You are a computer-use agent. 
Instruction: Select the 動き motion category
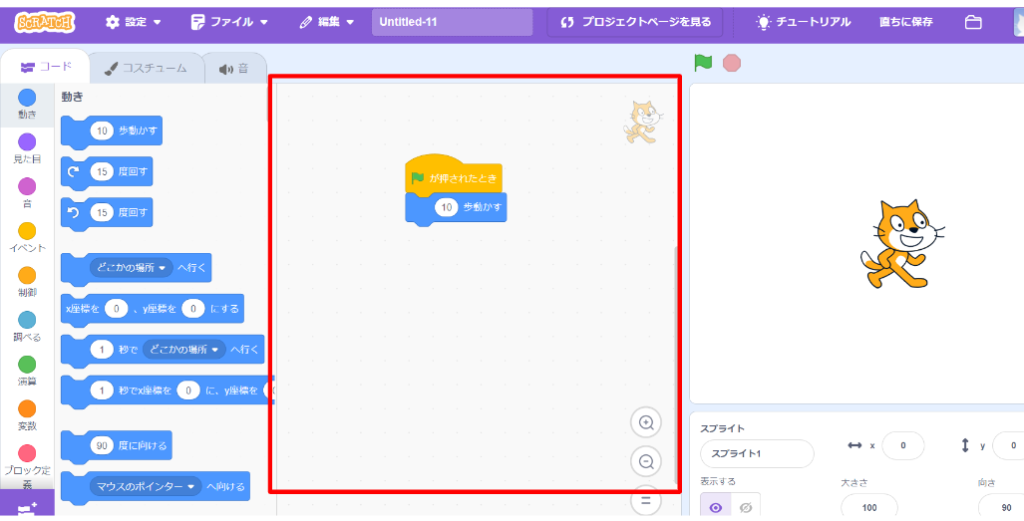[27, 104]
